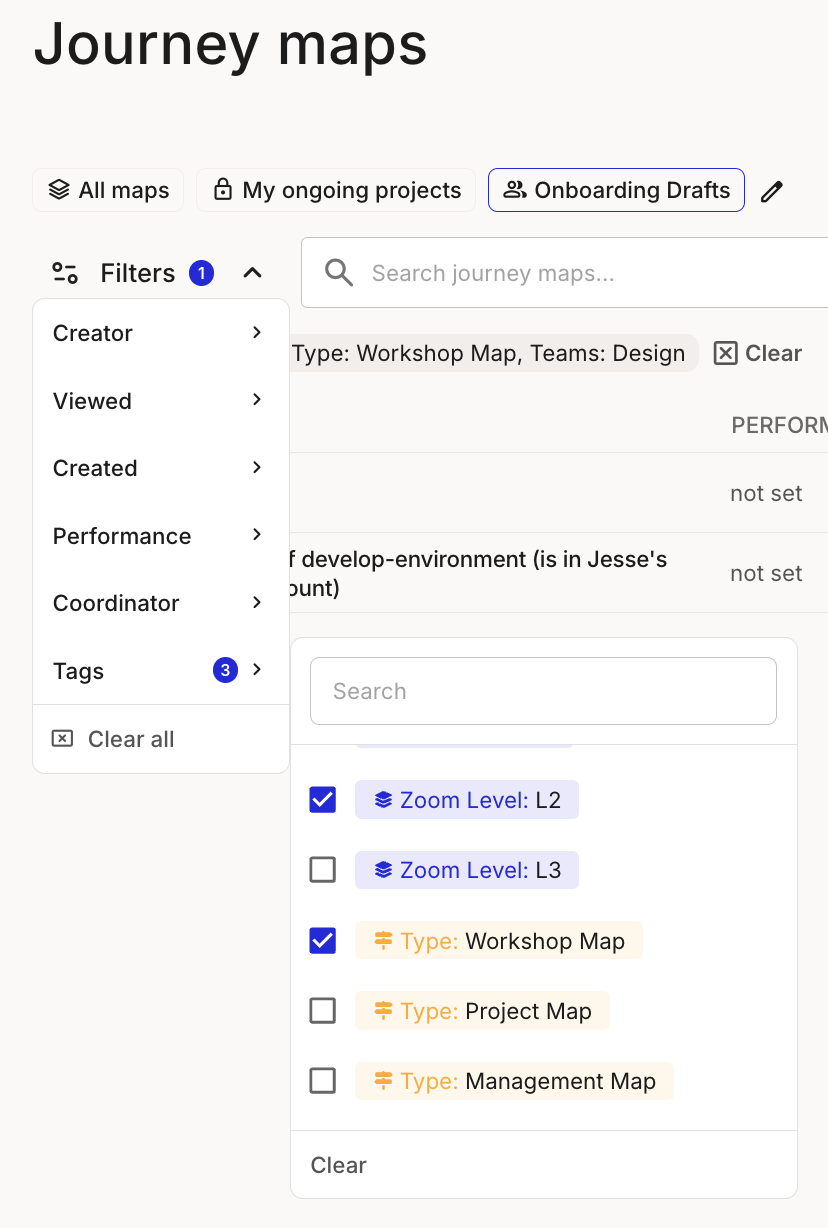Screen dimensions: 828x1228
Task: Click the lock icon in My ongoing projects
Action: 223,190
